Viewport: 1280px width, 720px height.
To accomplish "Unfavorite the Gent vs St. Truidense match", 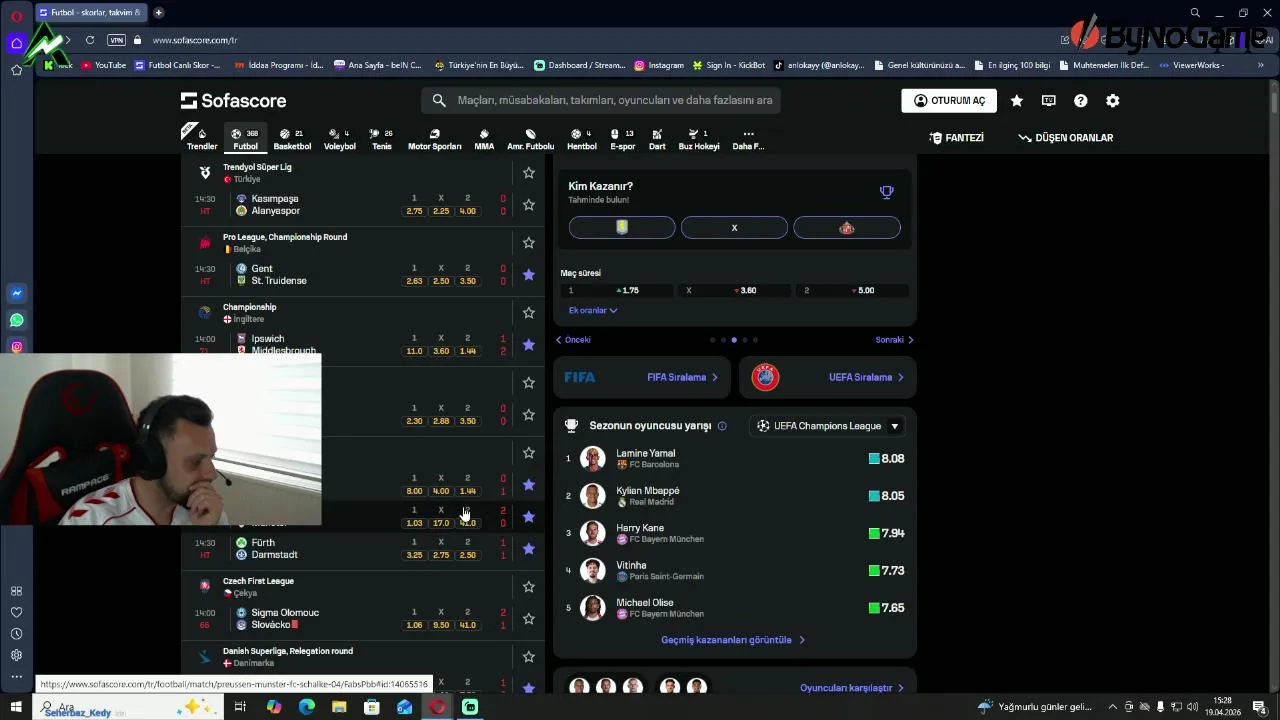I will click(x=529, y=275).
